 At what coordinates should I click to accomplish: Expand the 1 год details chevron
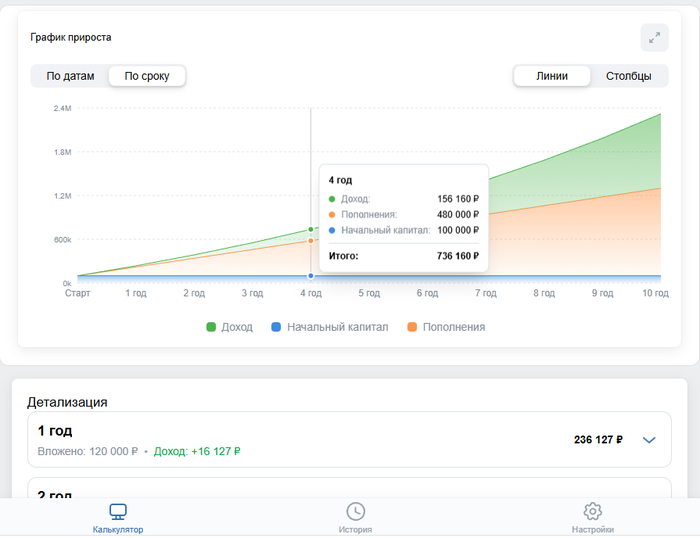click(648, 440)
